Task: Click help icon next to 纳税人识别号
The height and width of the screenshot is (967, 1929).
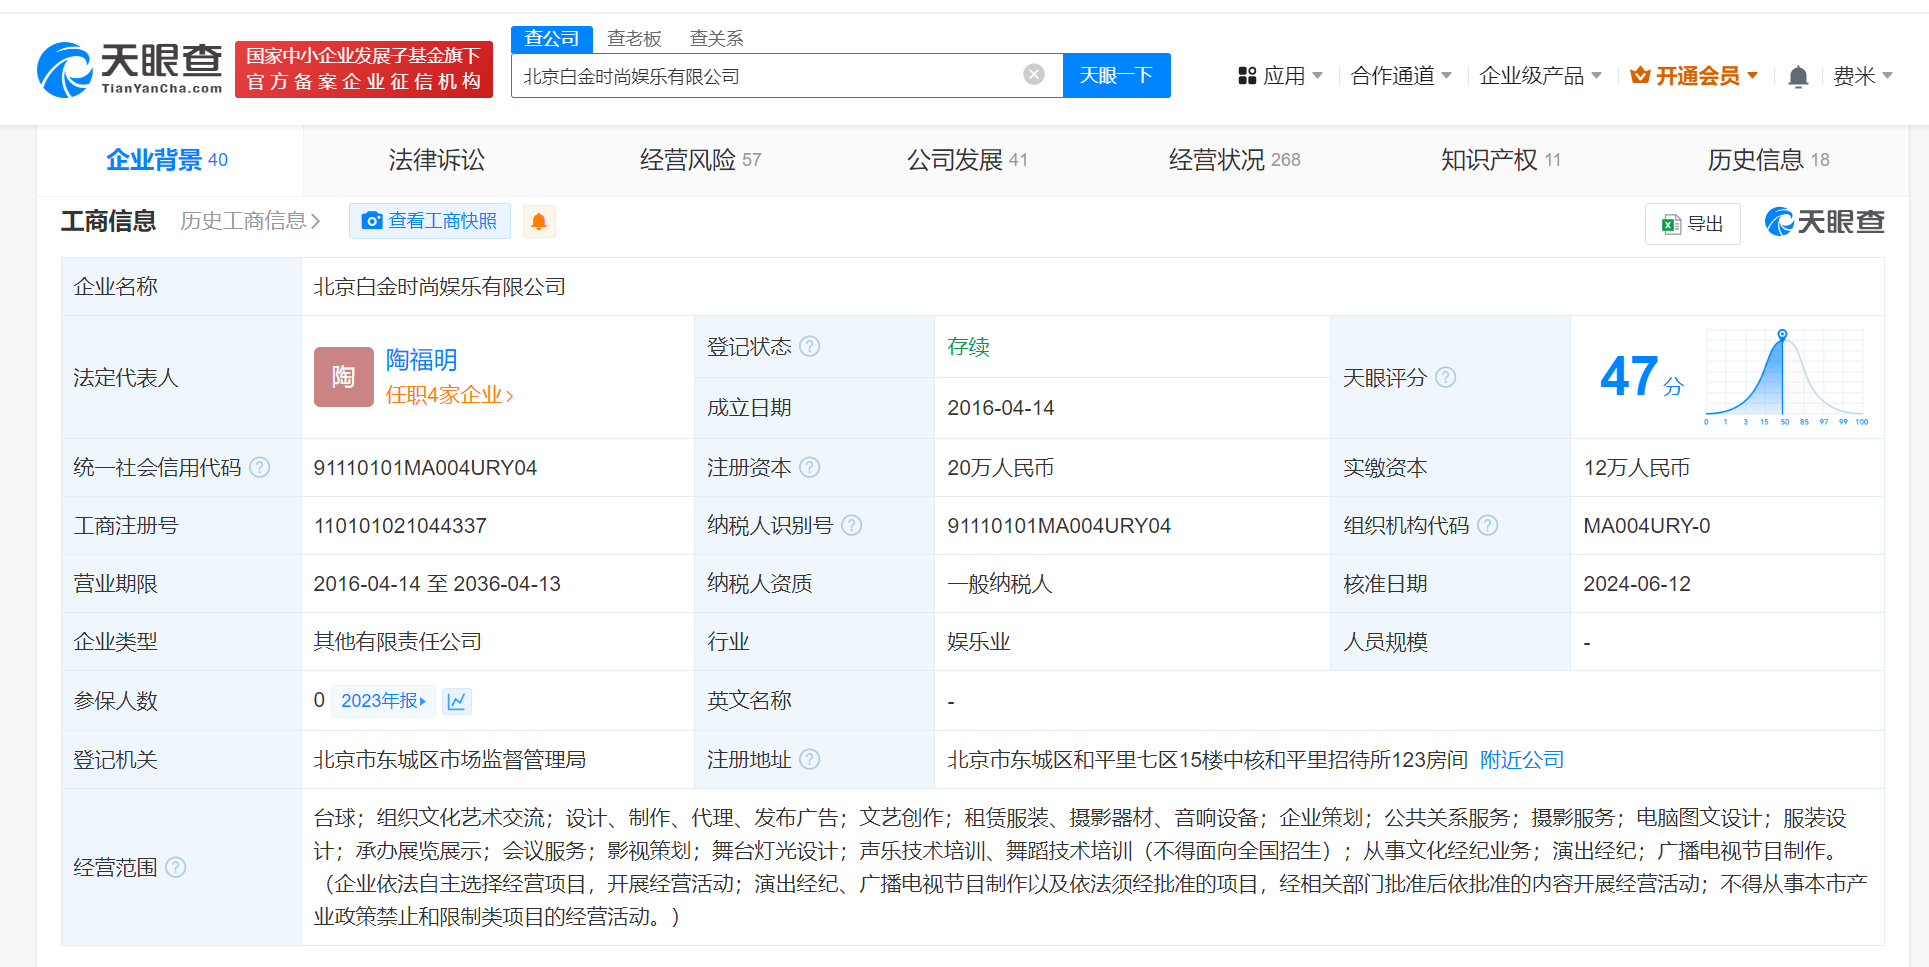Action: (852, 525)
